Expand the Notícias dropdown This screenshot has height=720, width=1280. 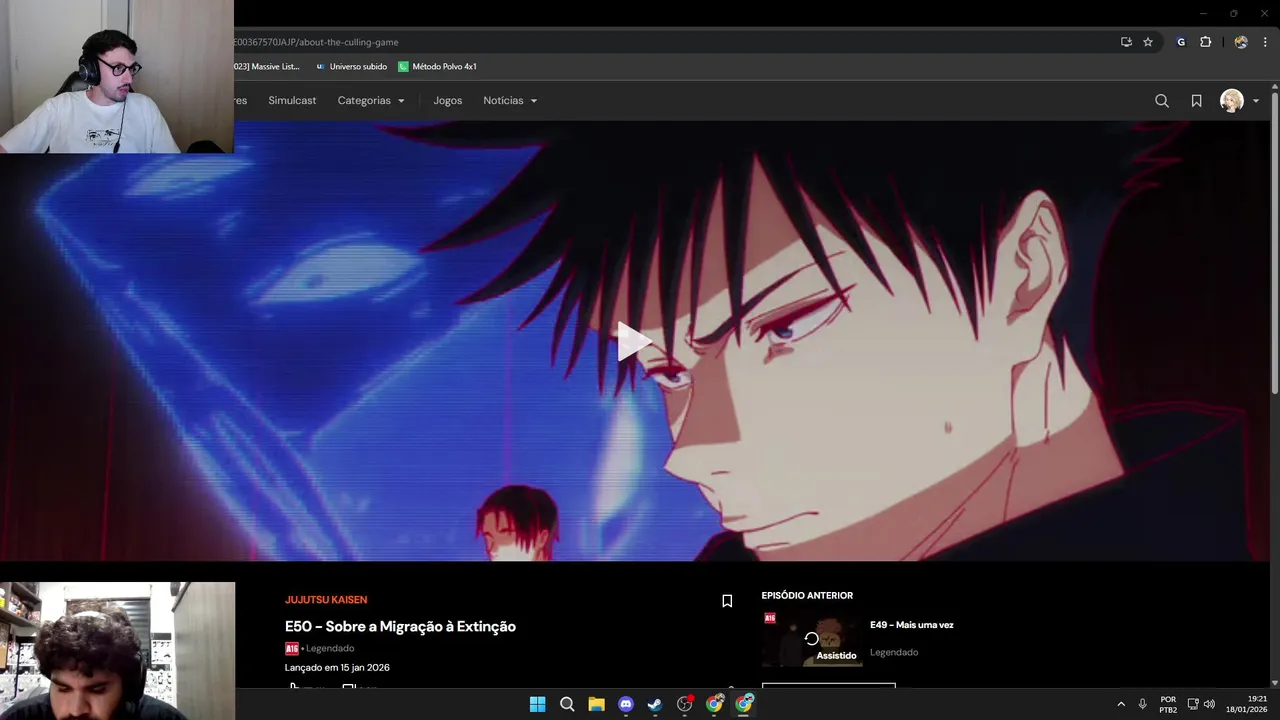(x=510, y=101)
